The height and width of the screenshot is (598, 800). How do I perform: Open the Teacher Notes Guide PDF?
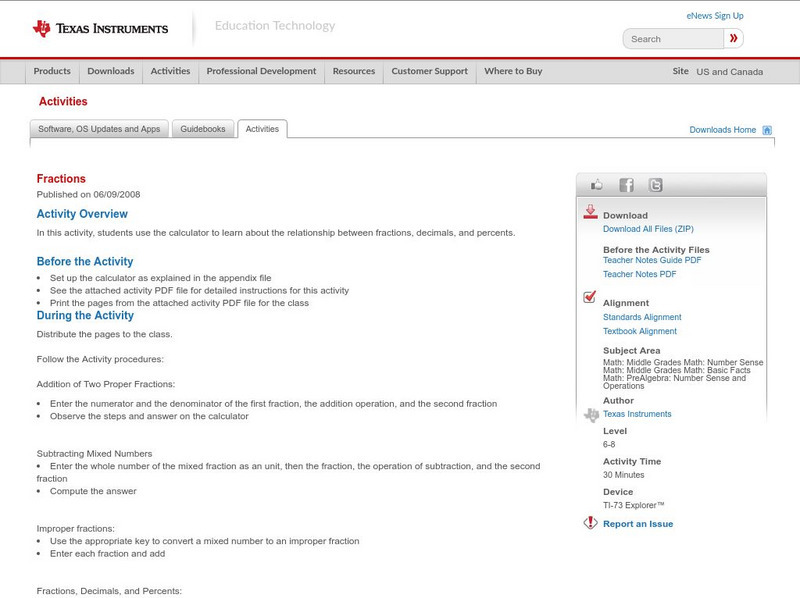click(x=652, y=260)
